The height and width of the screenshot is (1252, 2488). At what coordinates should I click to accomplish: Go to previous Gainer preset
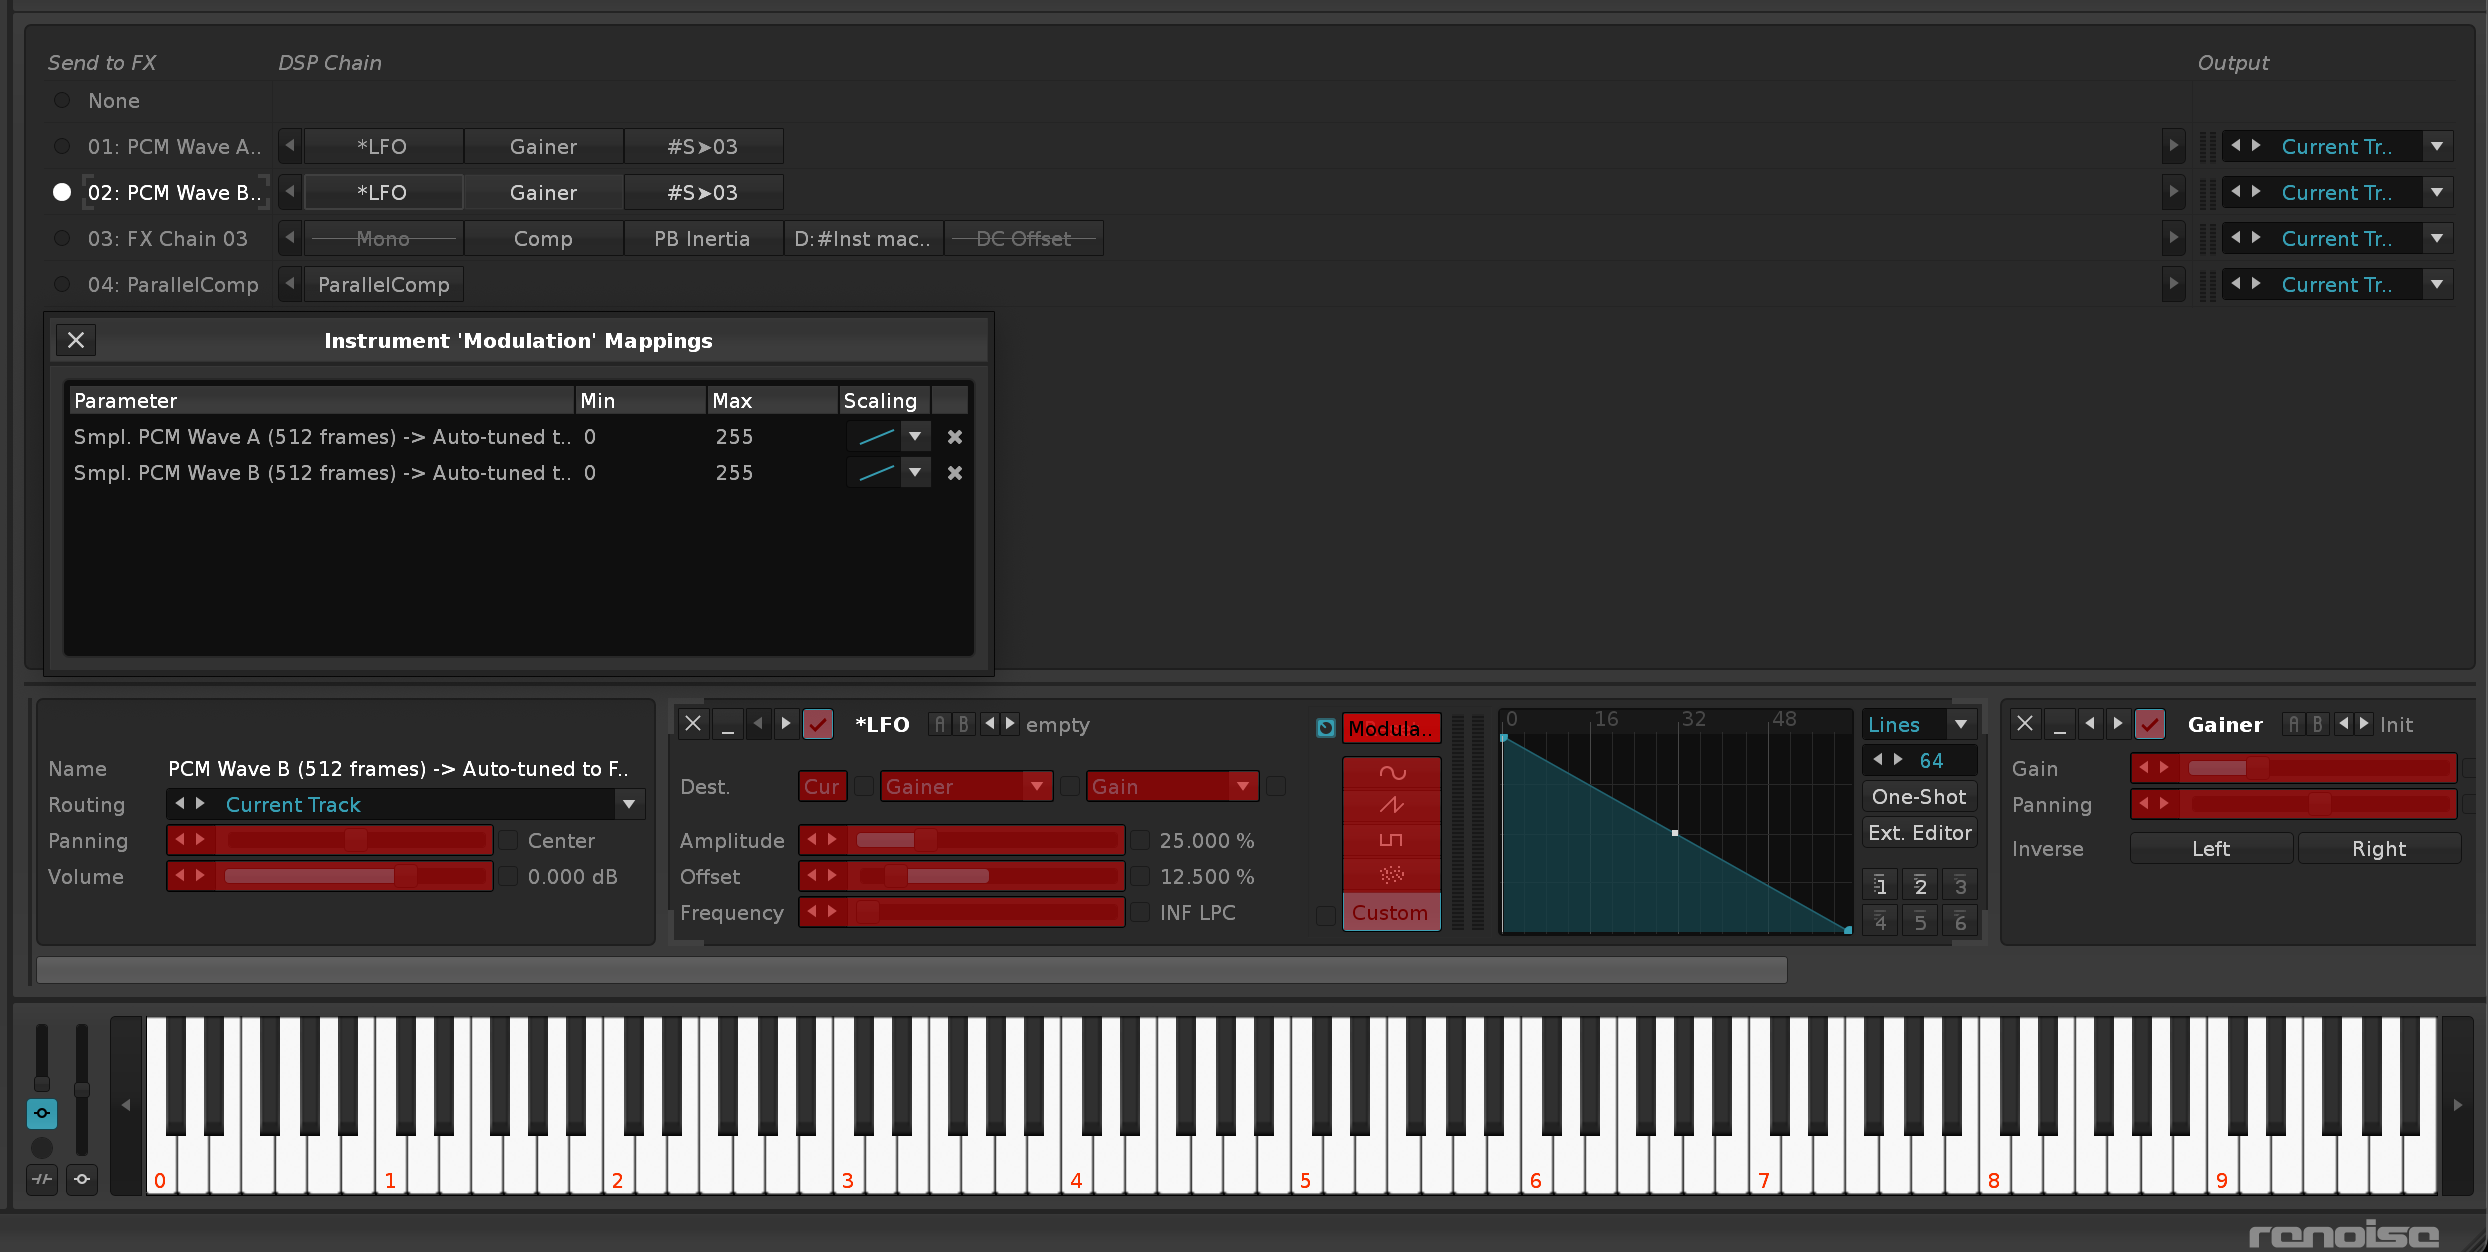click(x=2343, y=724)
